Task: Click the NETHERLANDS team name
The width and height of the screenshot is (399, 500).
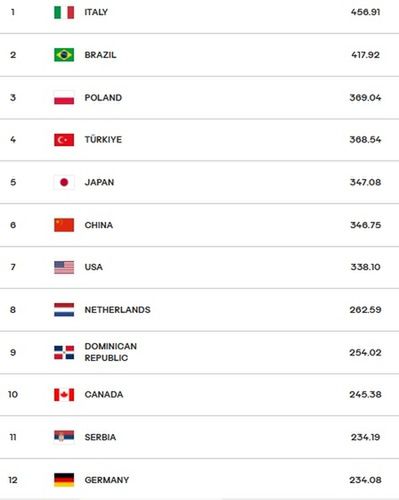Action: [117, 310]
